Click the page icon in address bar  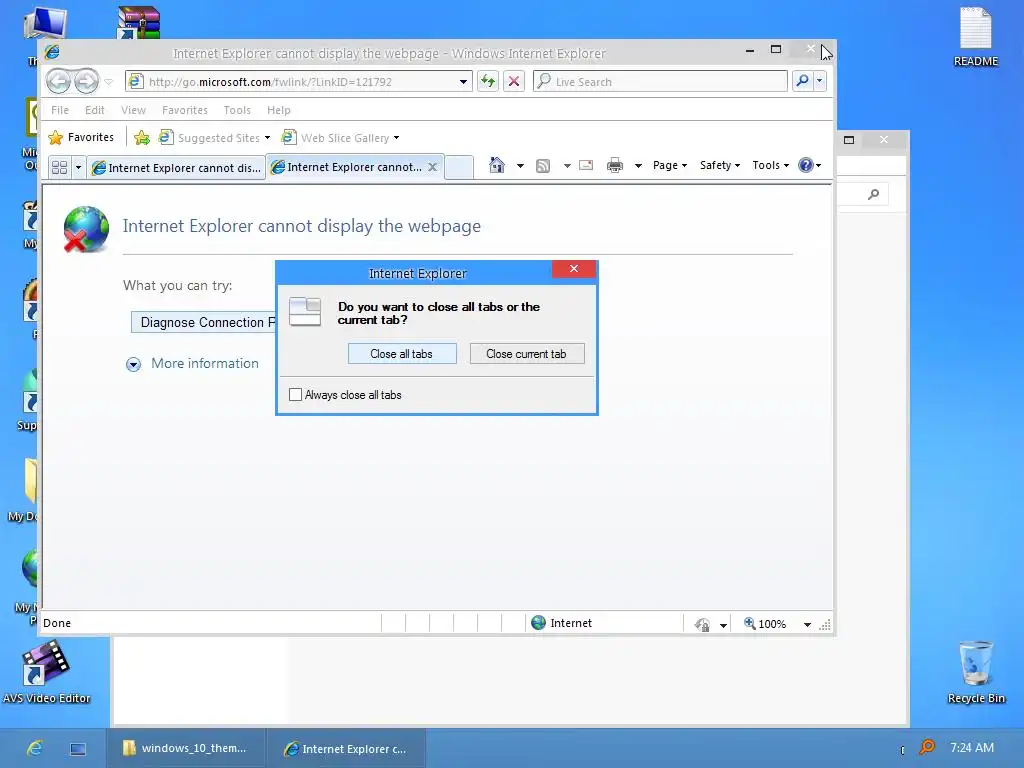coord(135,82)
